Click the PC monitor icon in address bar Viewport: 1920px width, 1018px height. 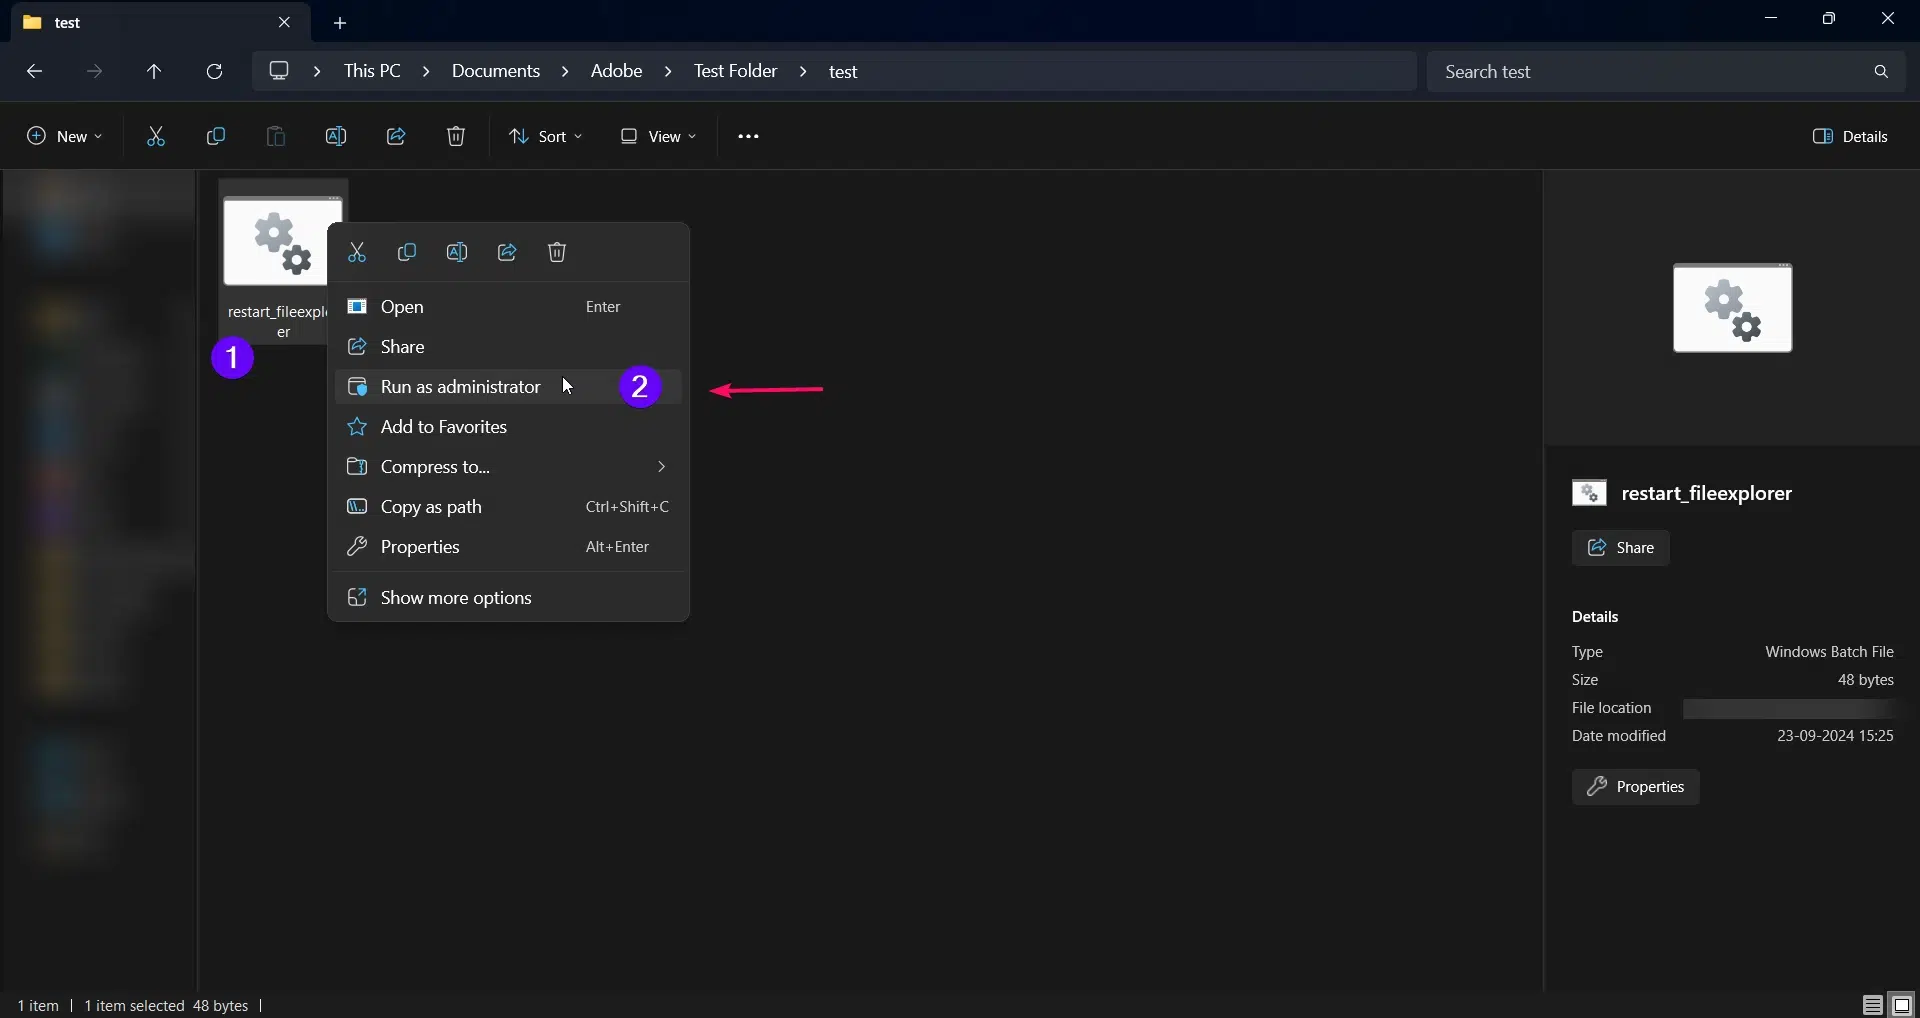tap(279, 71)
